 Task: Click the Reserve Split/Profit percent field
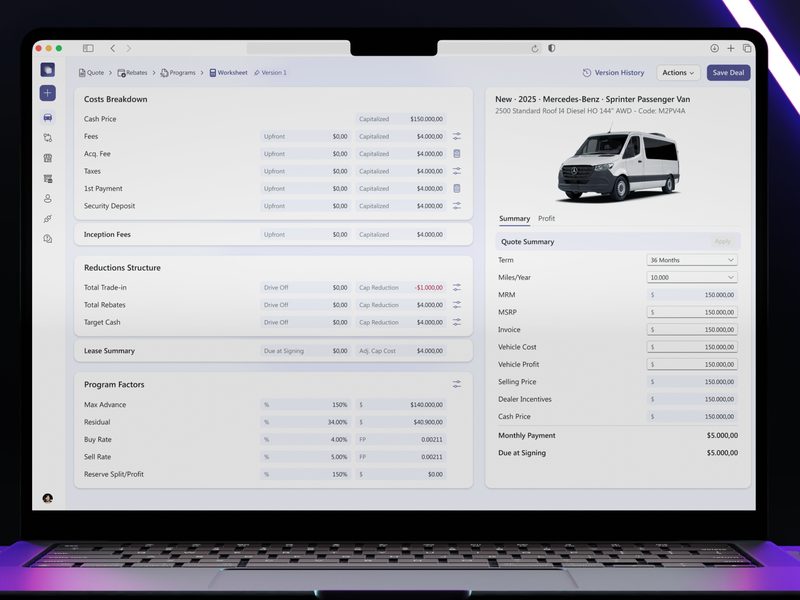[306, 474]
